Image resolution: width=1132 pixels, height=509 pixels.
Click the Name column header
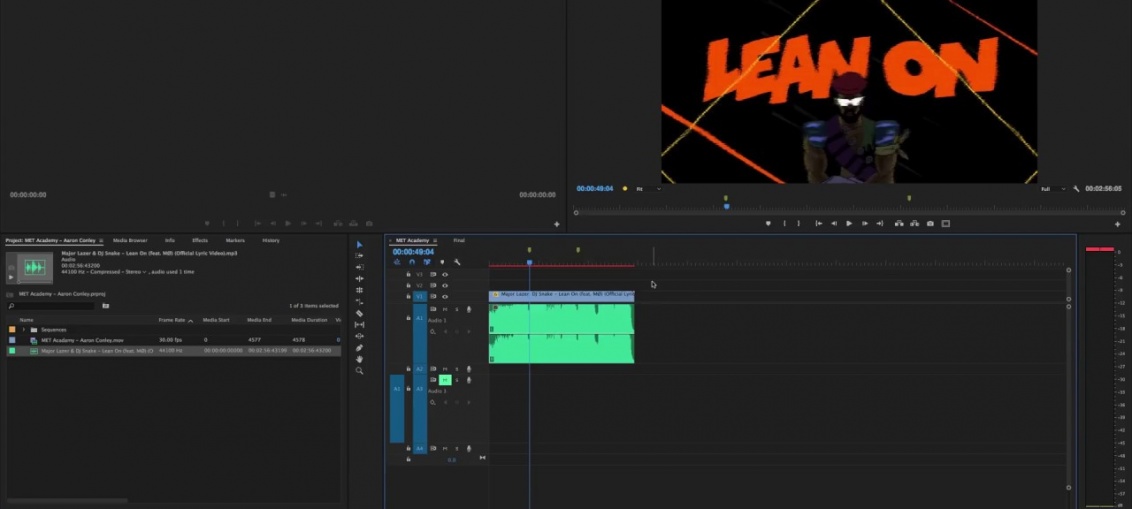(26, 320)
